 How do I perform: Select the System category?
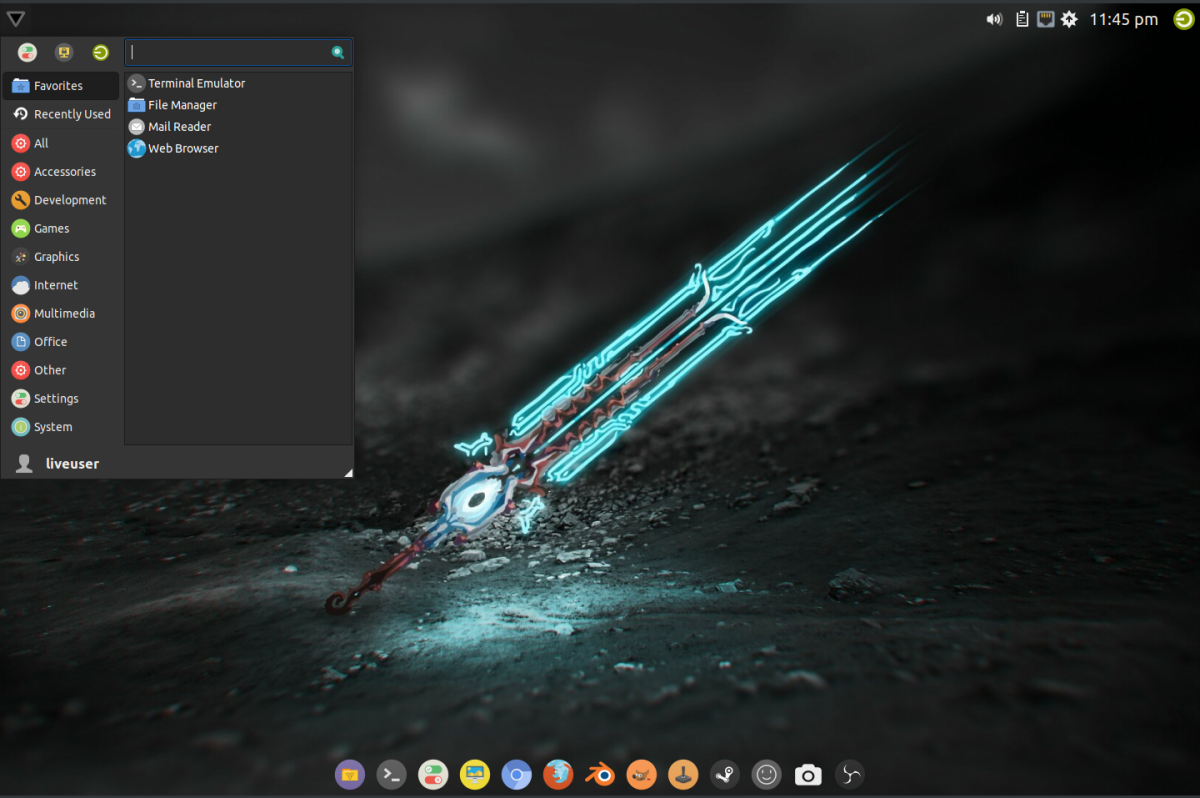[x=61, y=427]
